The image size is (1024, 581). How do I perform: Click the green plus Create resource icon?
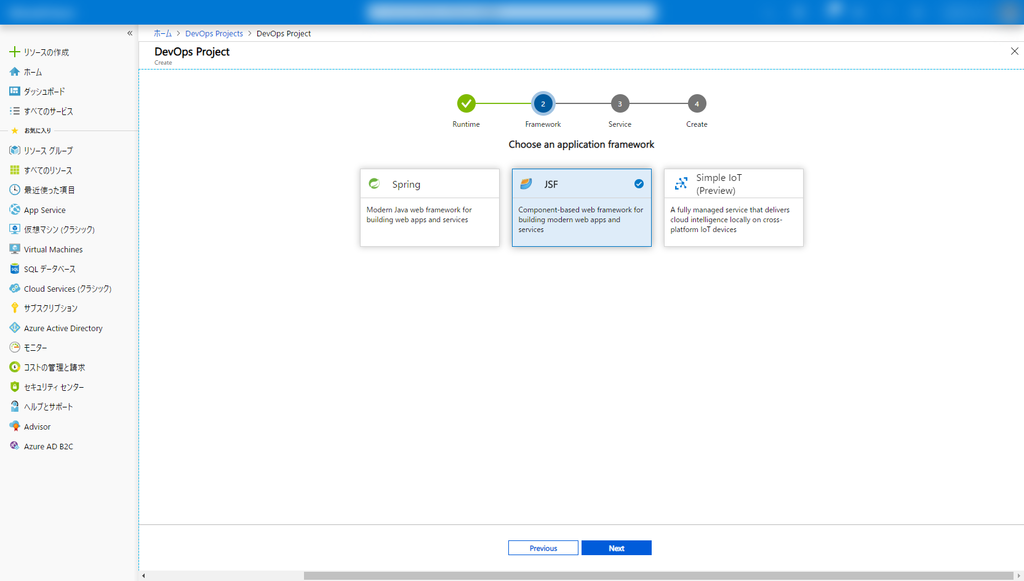click(x=14, y=52)
